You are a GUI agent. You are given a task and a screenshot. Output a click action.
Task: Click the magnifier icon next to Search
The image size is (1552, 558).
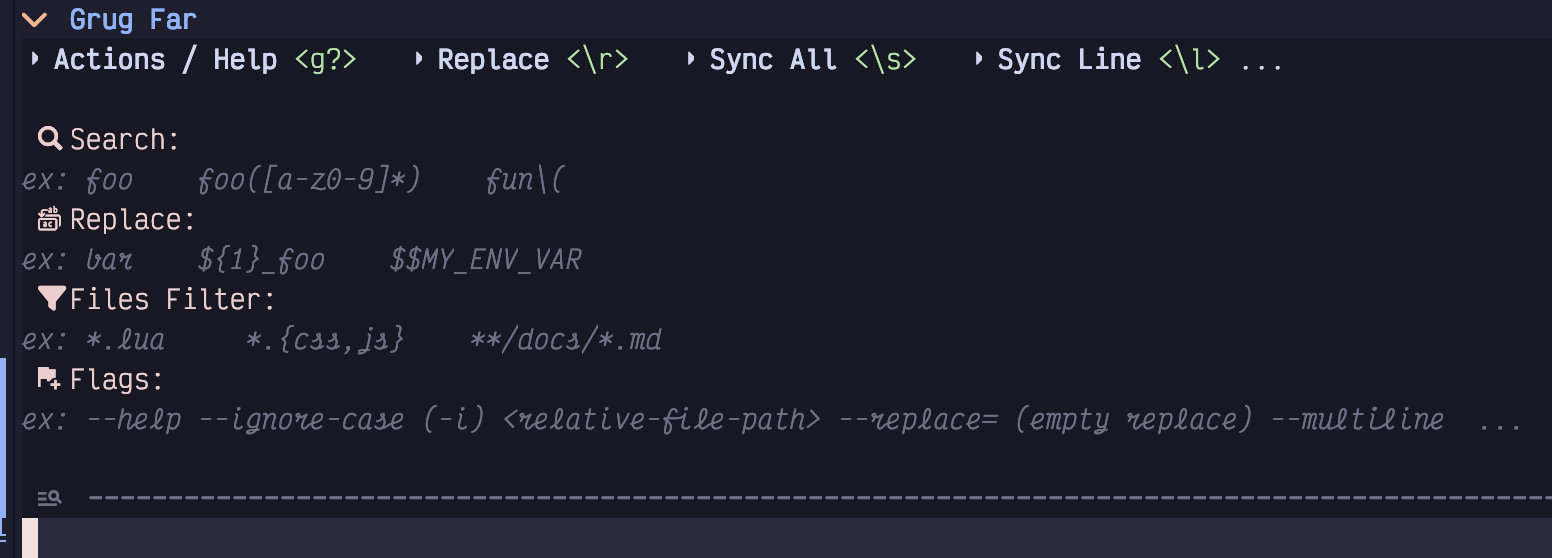49,139
